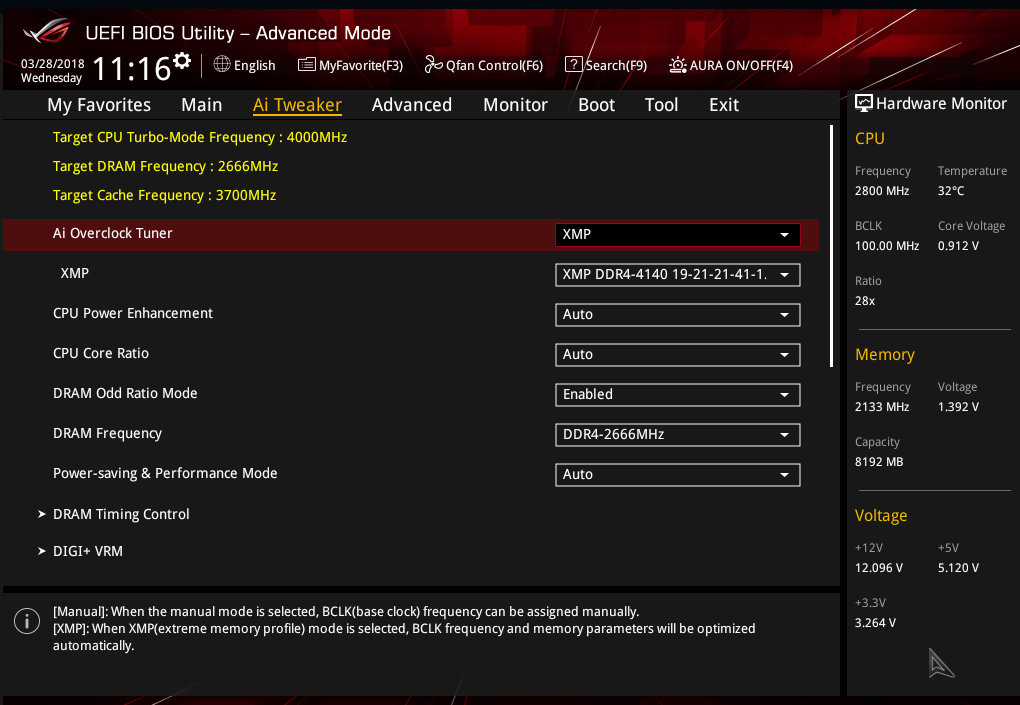Screen dimensions: 1020x705
Task: Click the 32°C temperature value
Action: coord(951,191)
